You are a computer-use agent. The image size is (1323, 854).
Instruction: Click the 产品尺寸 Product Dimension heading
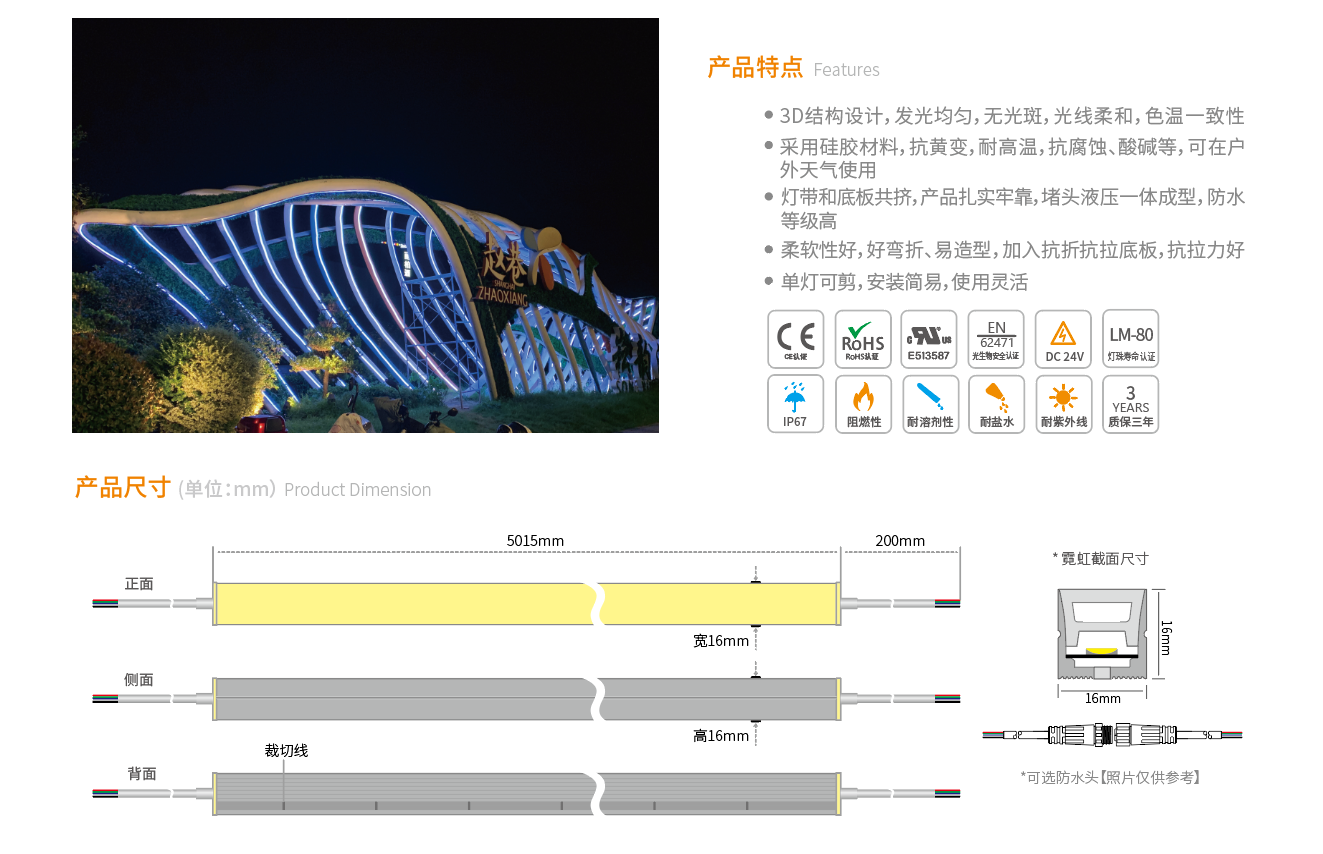pyautogui.click(x=253, y=489)
